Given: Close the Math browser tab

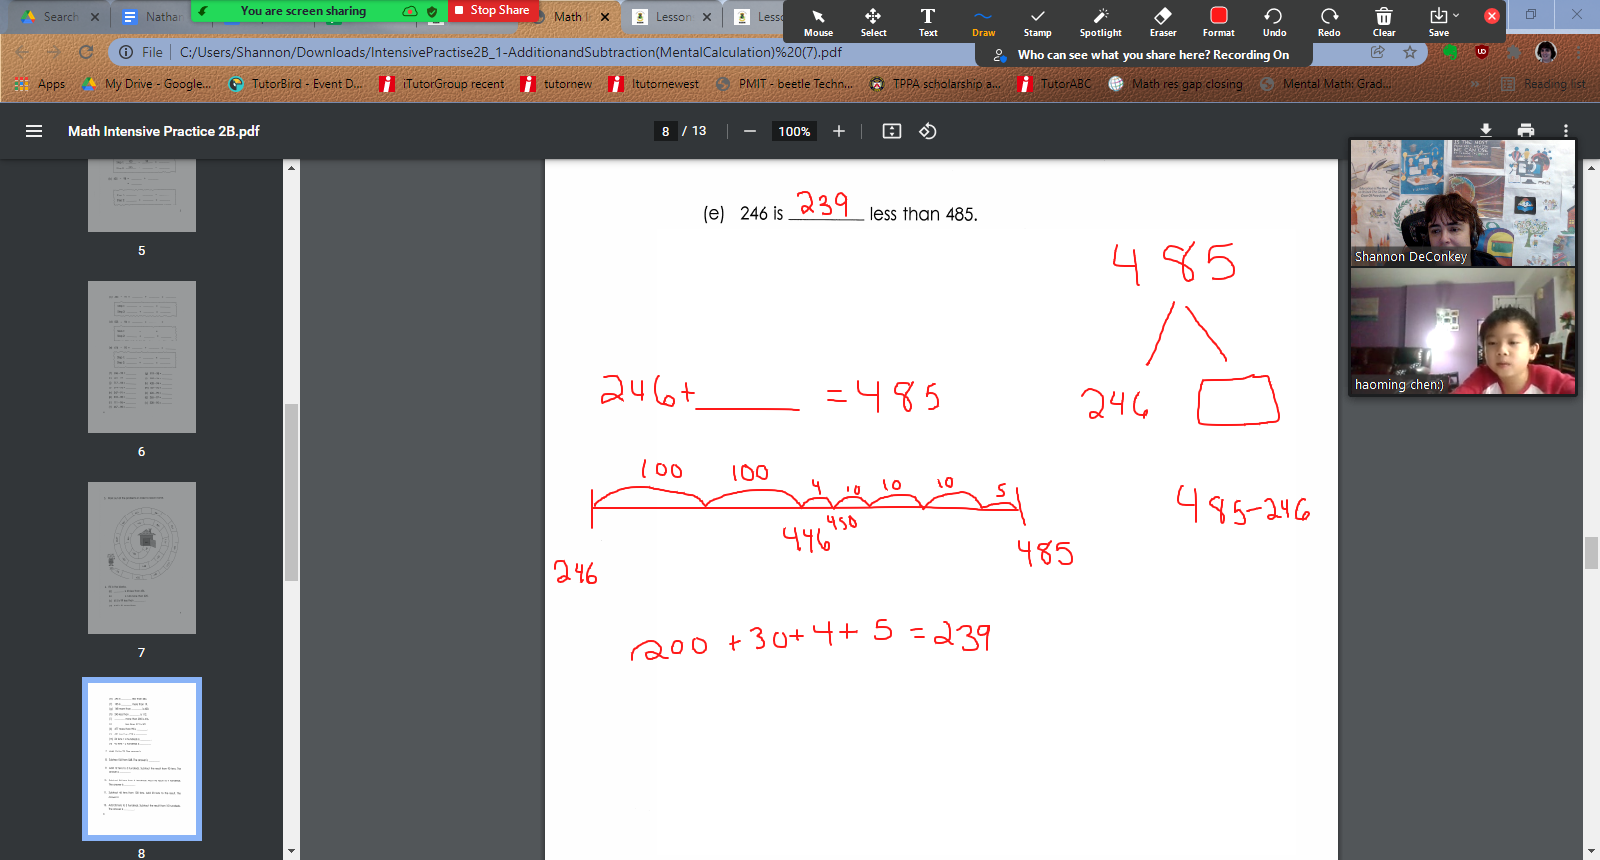Looking at the screenshot, I should pyautogui.click(x=605, y=17).
